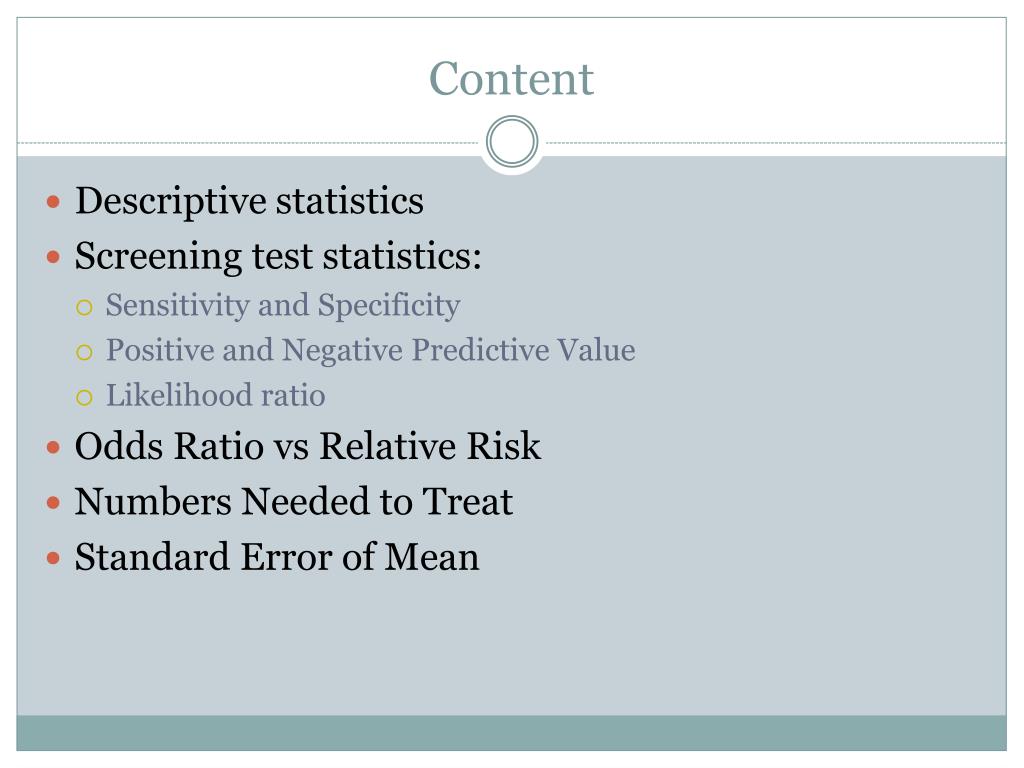This screenshot has width=1024, height=768.
Task: Select the 'Standard Error of Mean' line
Action: point(277,557)
